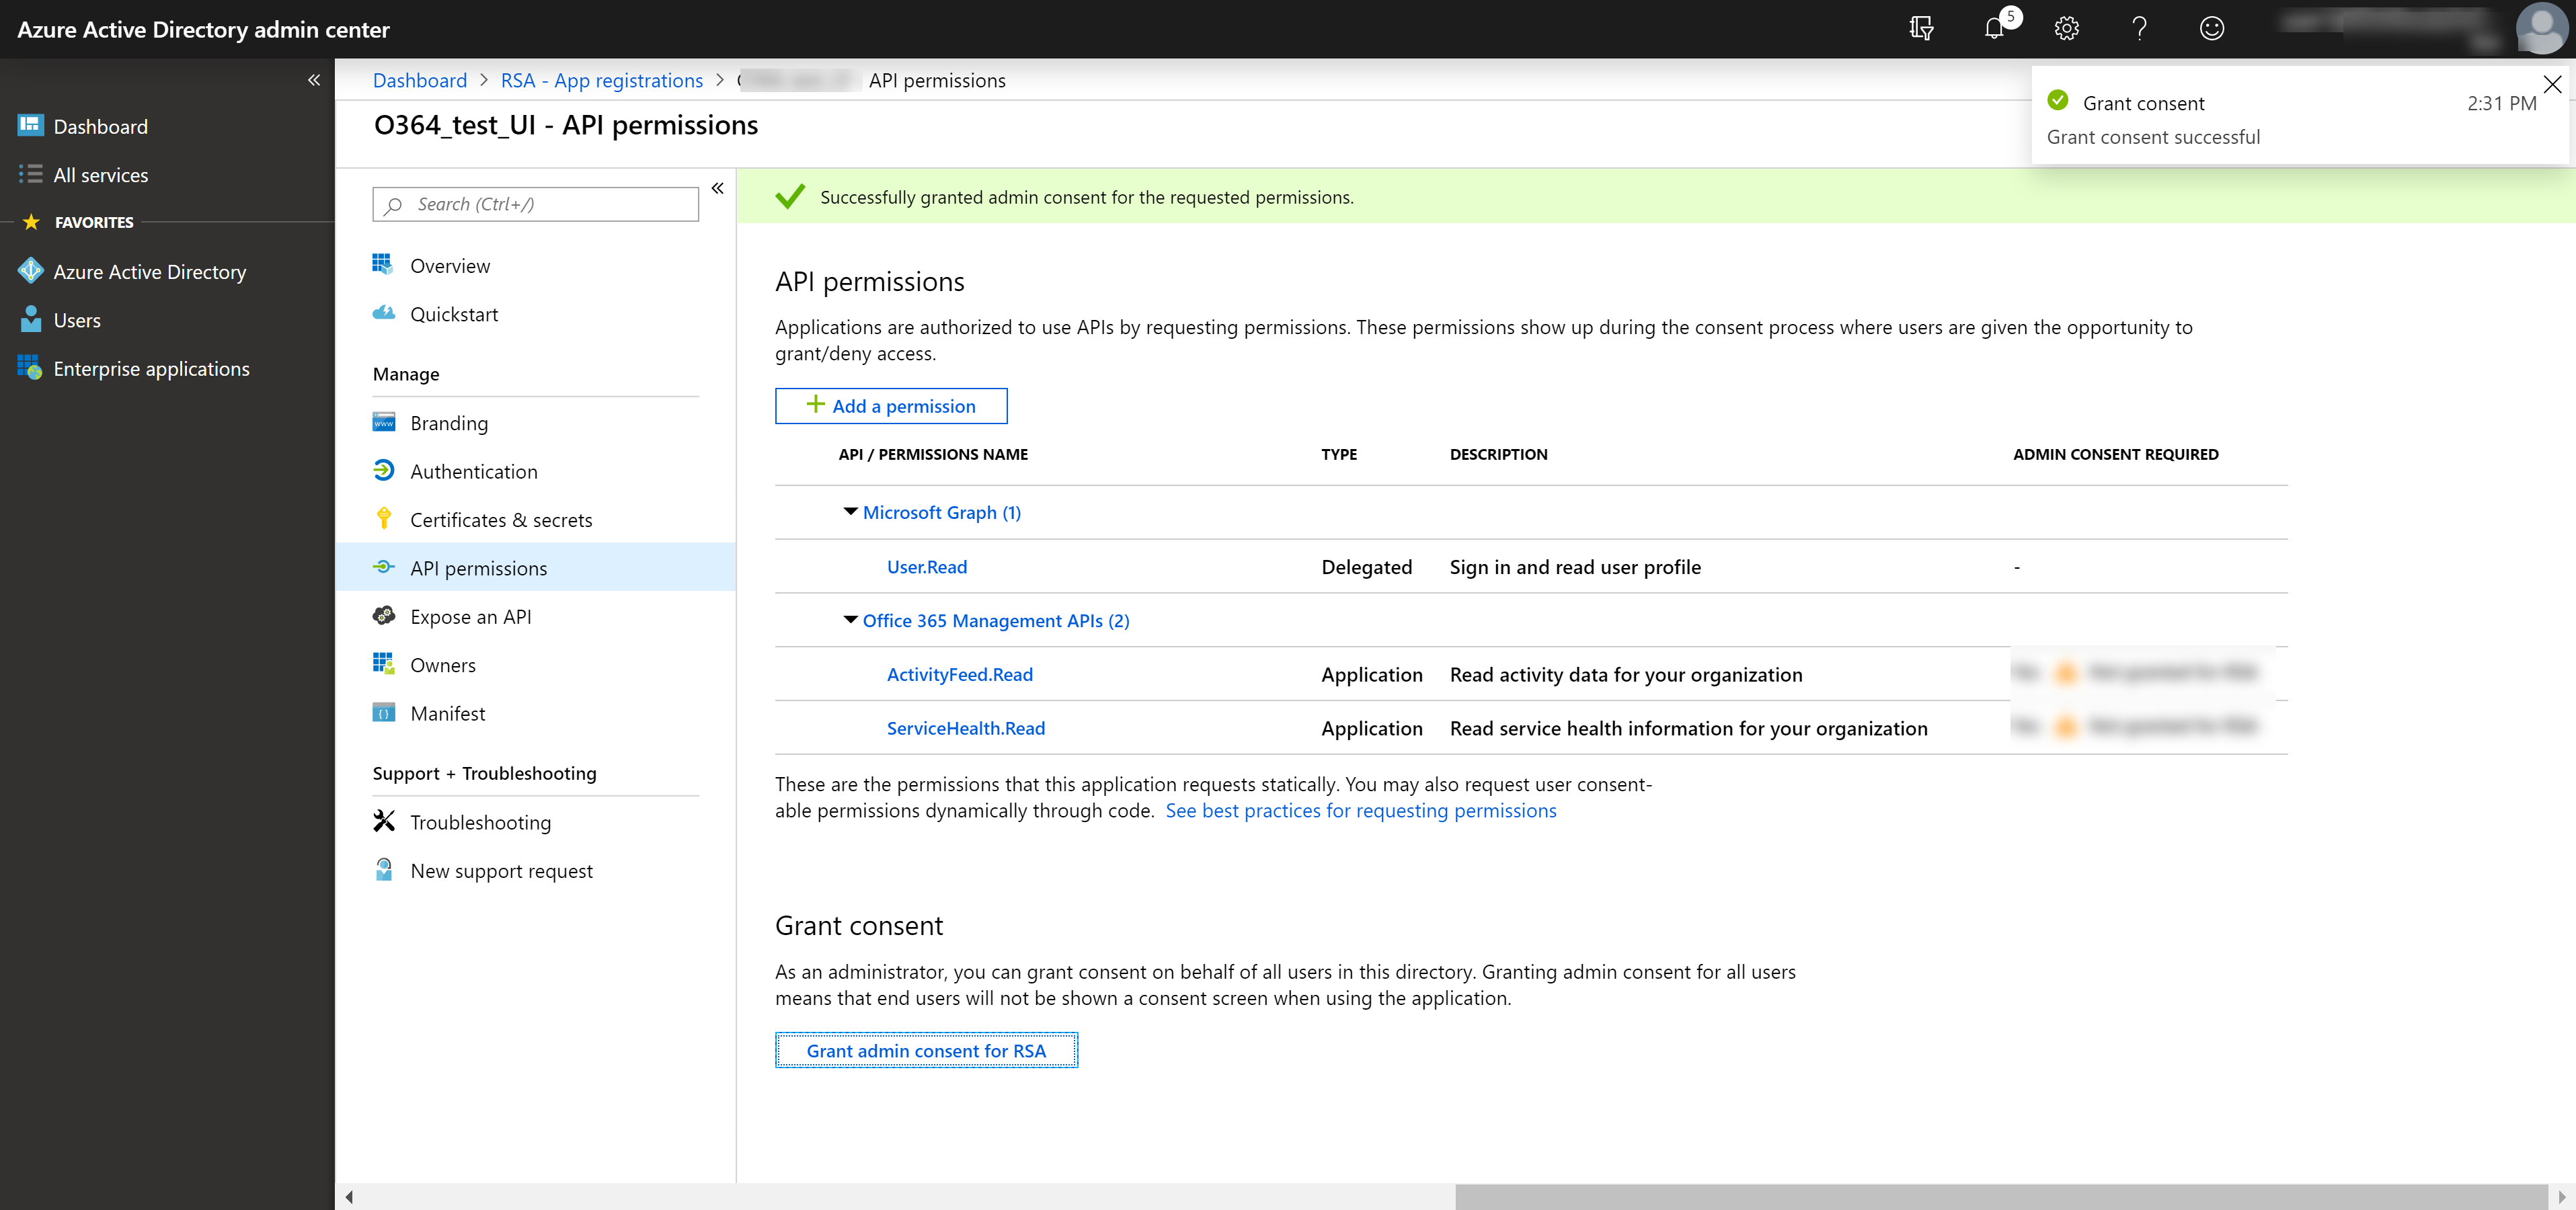Click the help question mark icon
The image size is (2576, 1210).
[x=2139, y=28]
